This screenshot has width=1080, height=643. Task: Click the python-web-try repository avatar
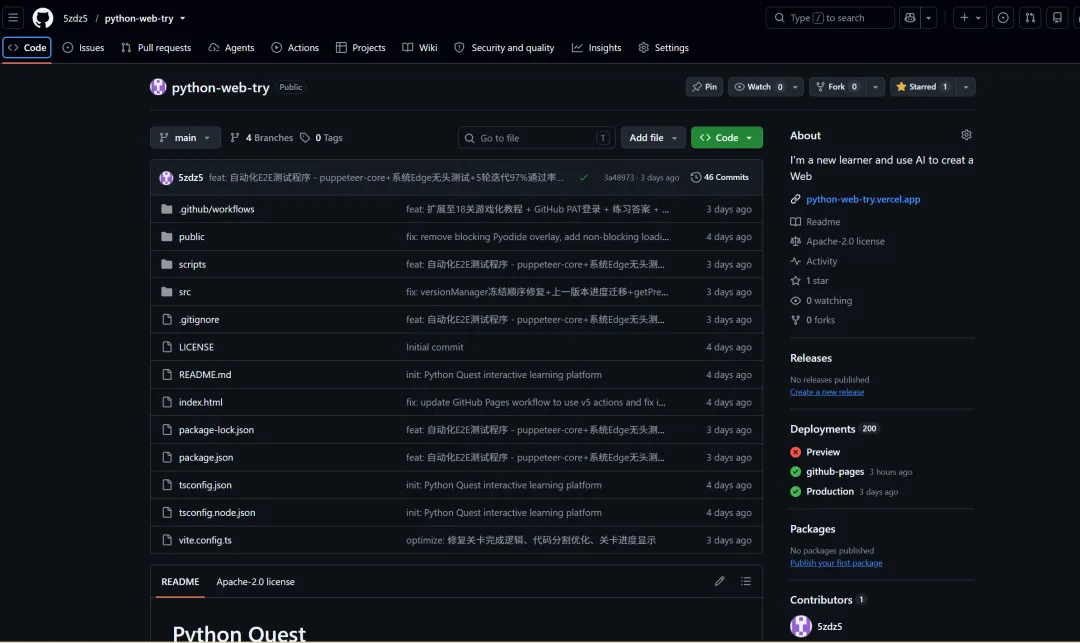tap(158, 87)
